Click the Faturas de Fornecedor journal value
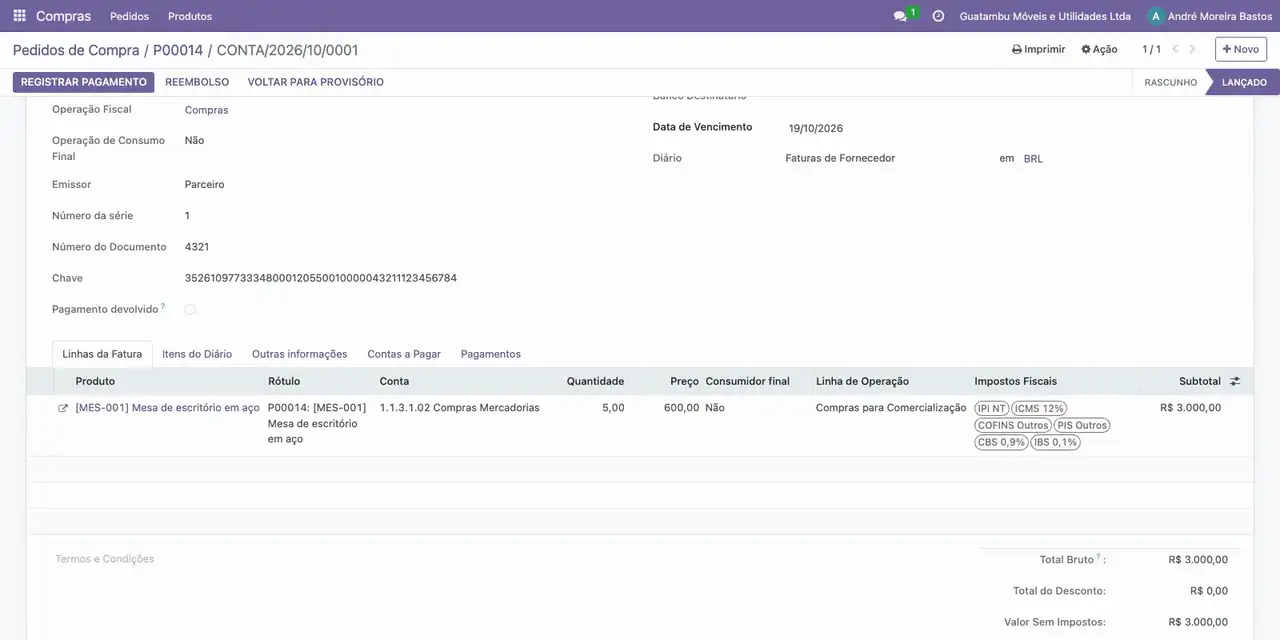This screenshot has height=640, width=1280. pyautogui.click(x=840, y=158)
